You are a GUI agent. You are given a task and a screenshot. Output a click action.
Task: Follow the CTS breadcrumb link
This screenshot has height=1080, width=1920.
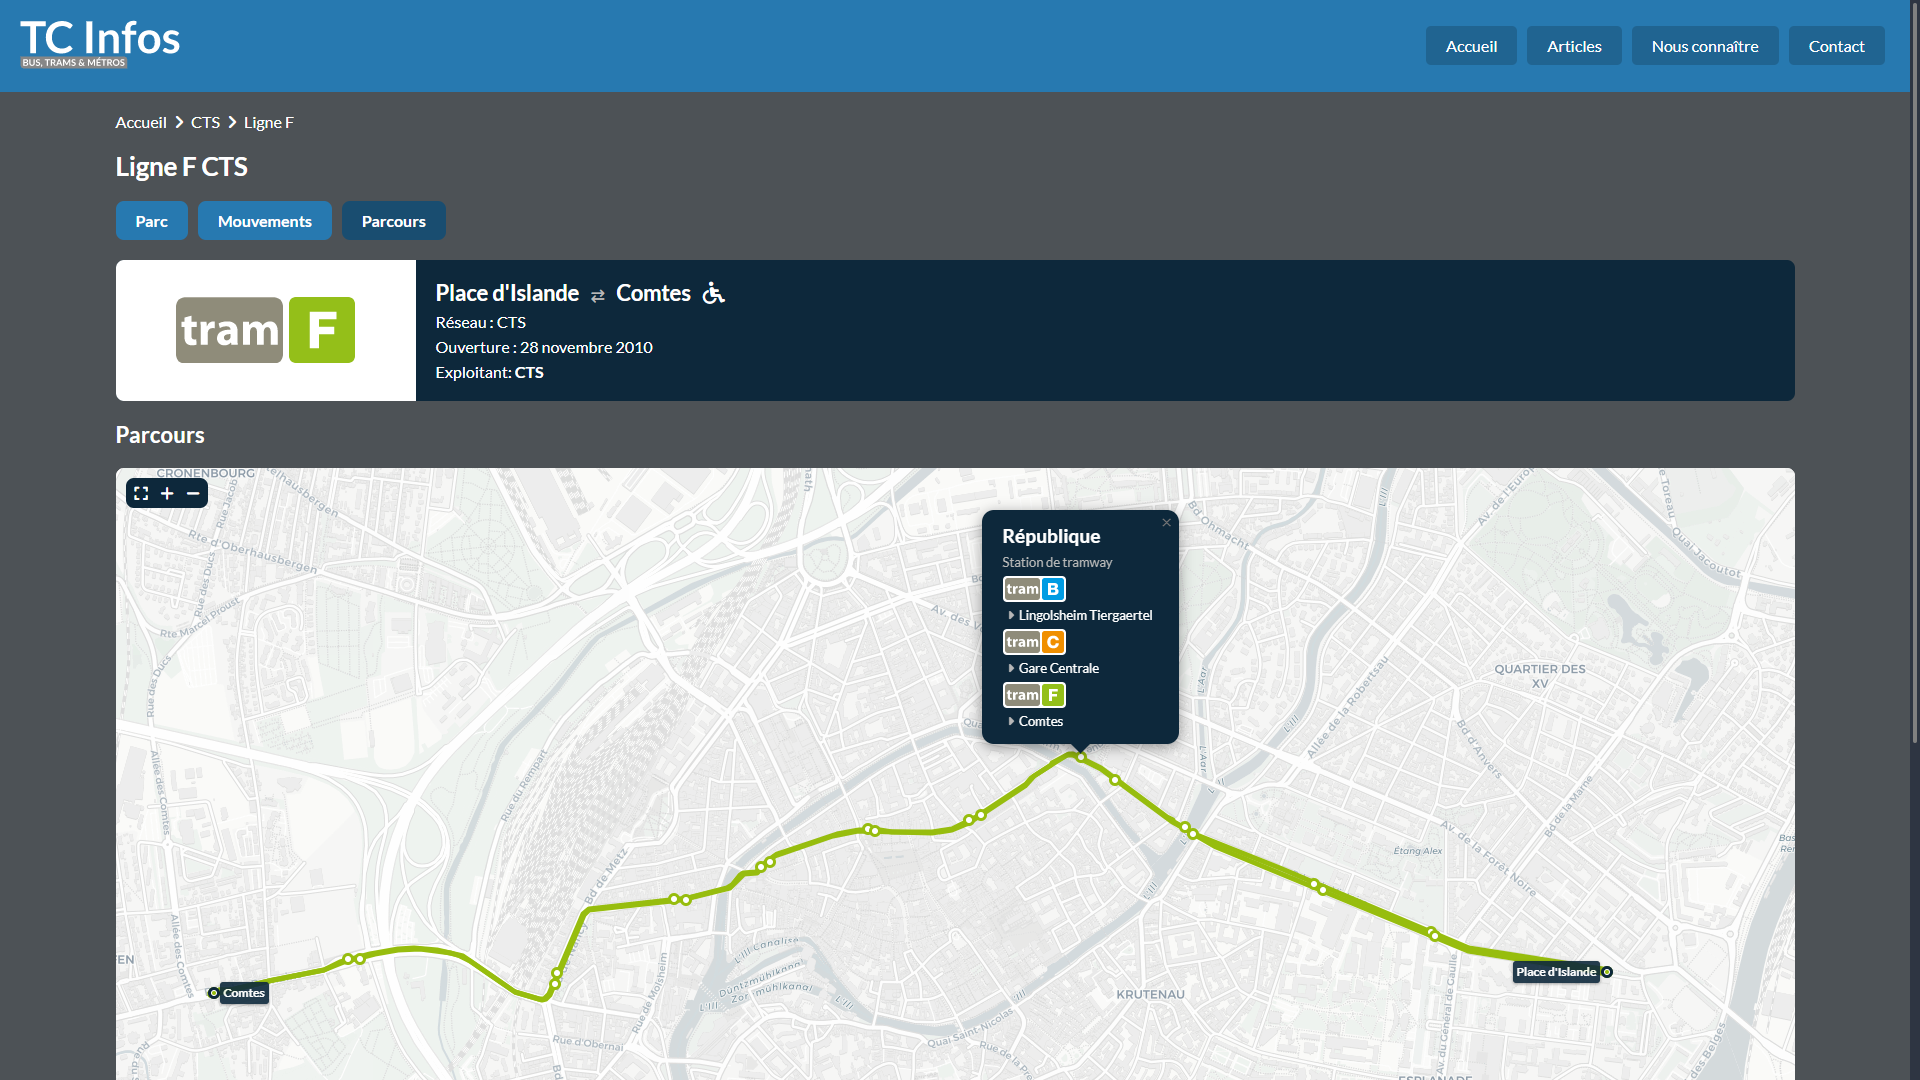[205, 122]
